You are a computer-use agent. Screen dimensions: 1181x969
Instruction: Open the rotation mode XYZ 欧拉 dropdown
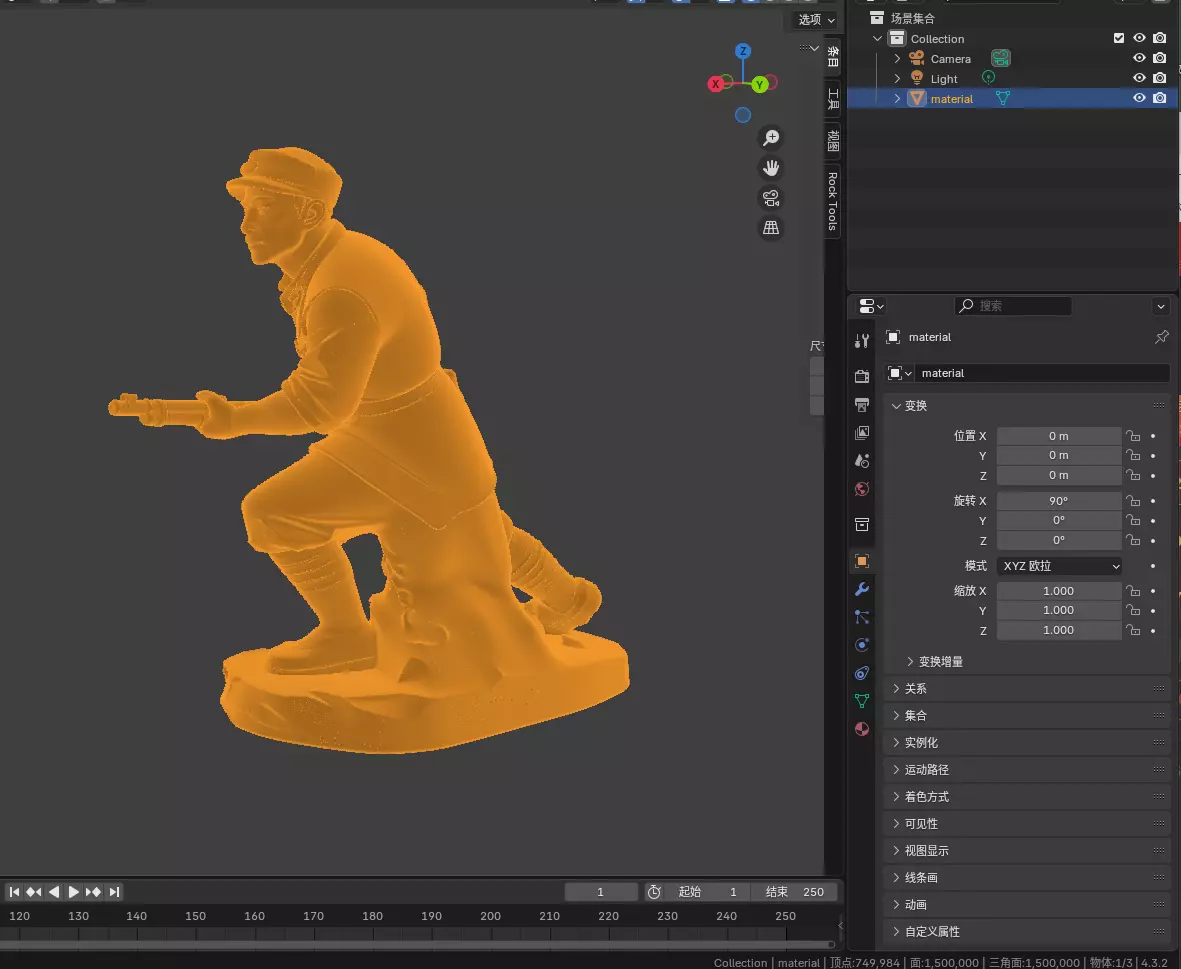(1060, 565)
